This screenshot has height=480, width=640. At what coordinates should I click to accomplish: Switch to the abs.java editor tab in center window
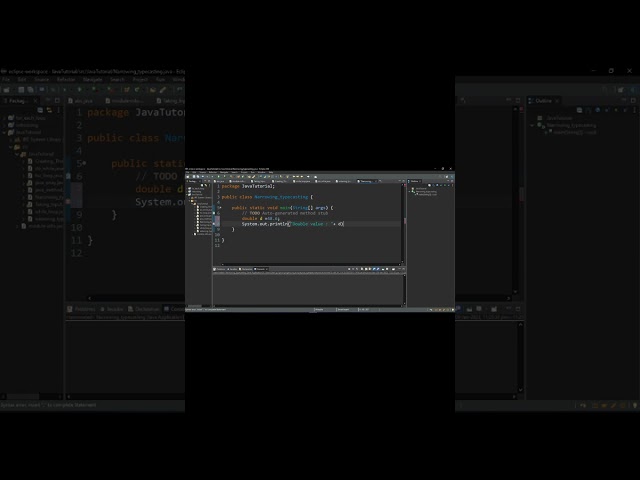click(220, 181)
